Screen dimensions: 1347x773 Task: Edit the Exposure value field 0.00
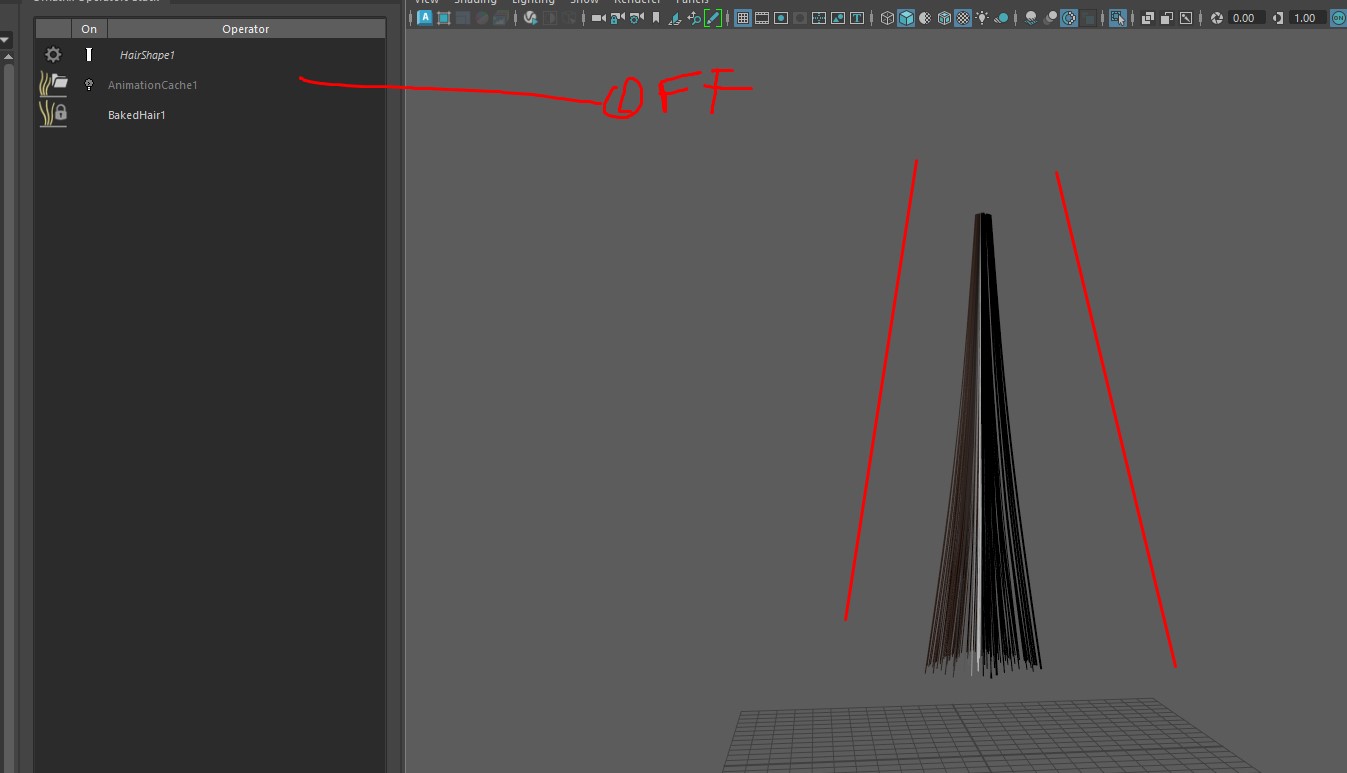coord(1246,18)
